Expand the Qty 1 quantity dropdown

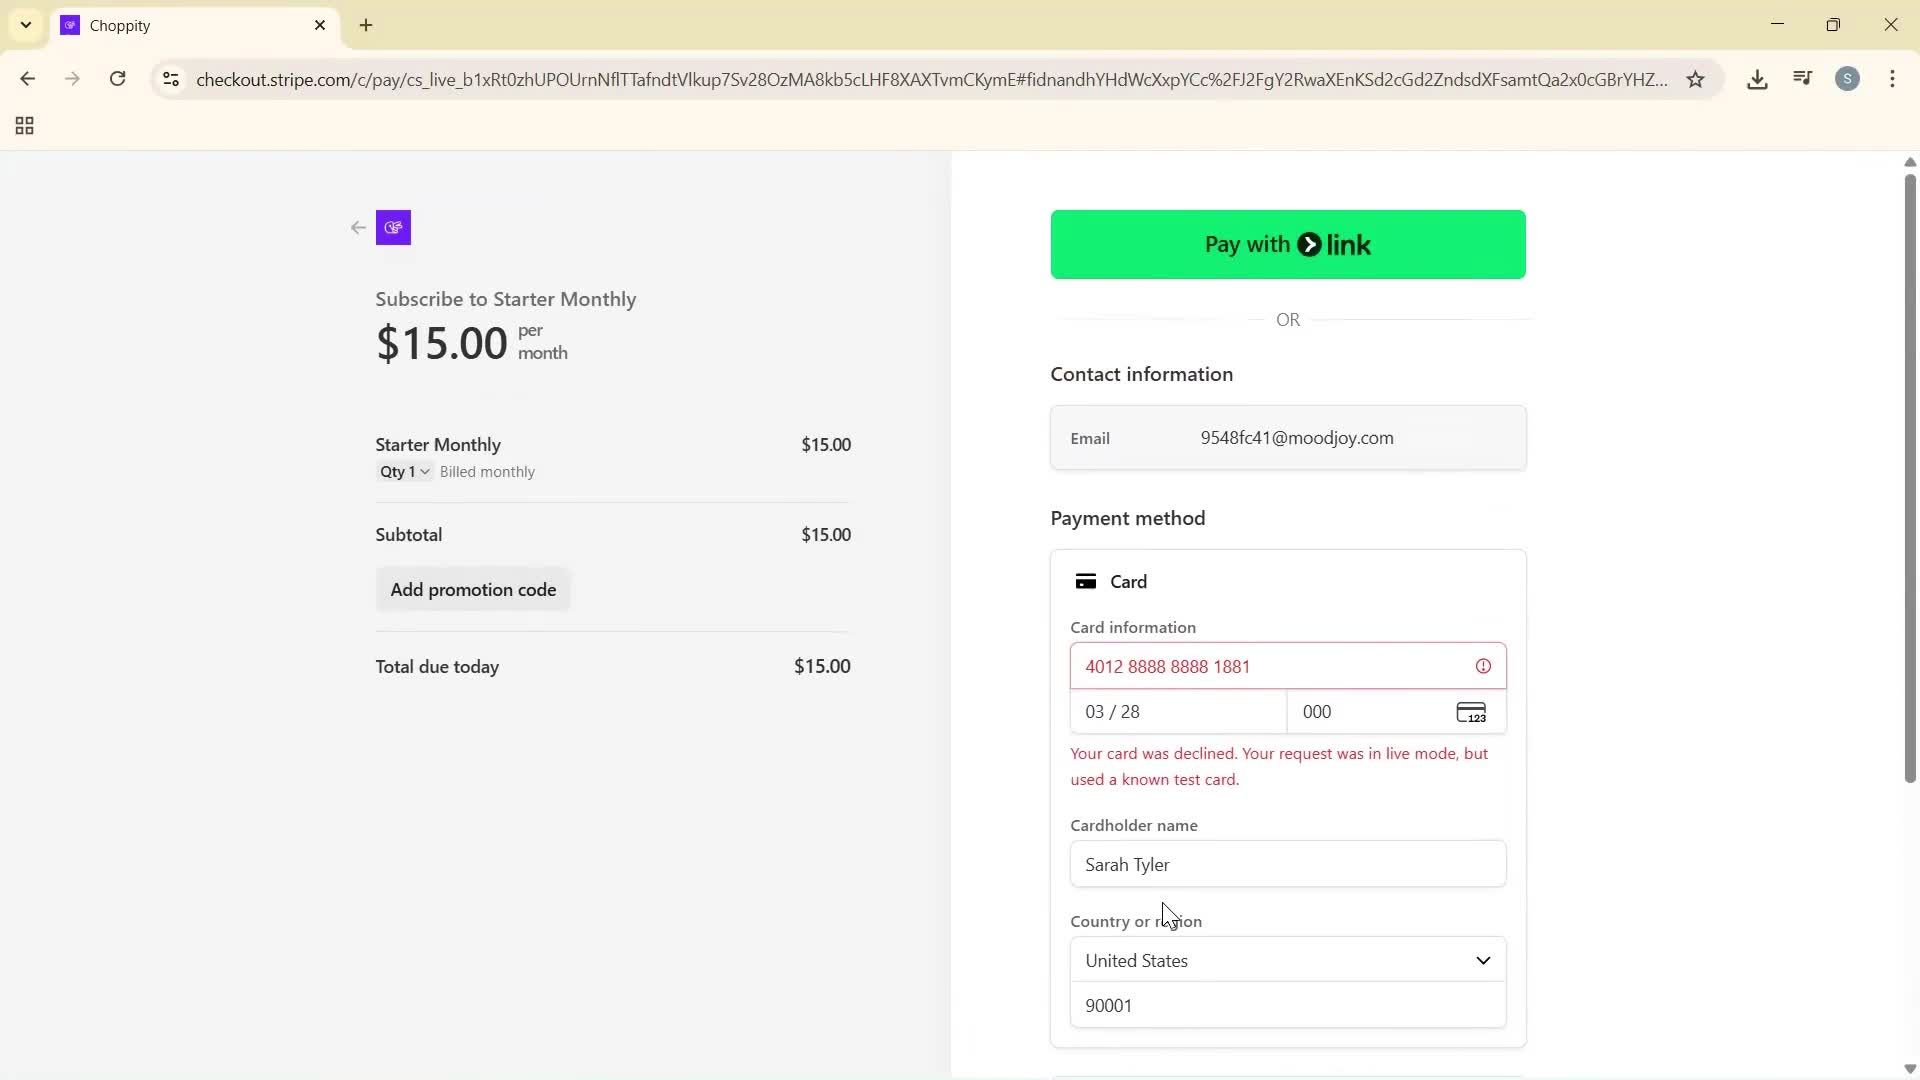click(403, 472)
